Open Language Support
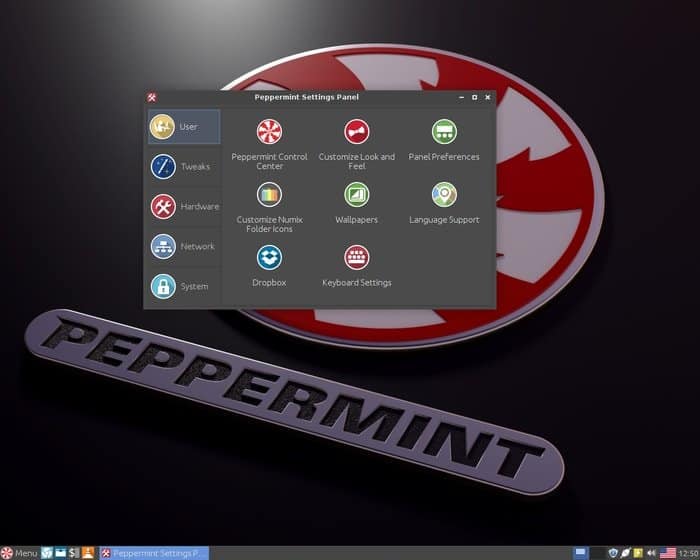The width and height of the screenshot is (700, 560). (444, 203)
